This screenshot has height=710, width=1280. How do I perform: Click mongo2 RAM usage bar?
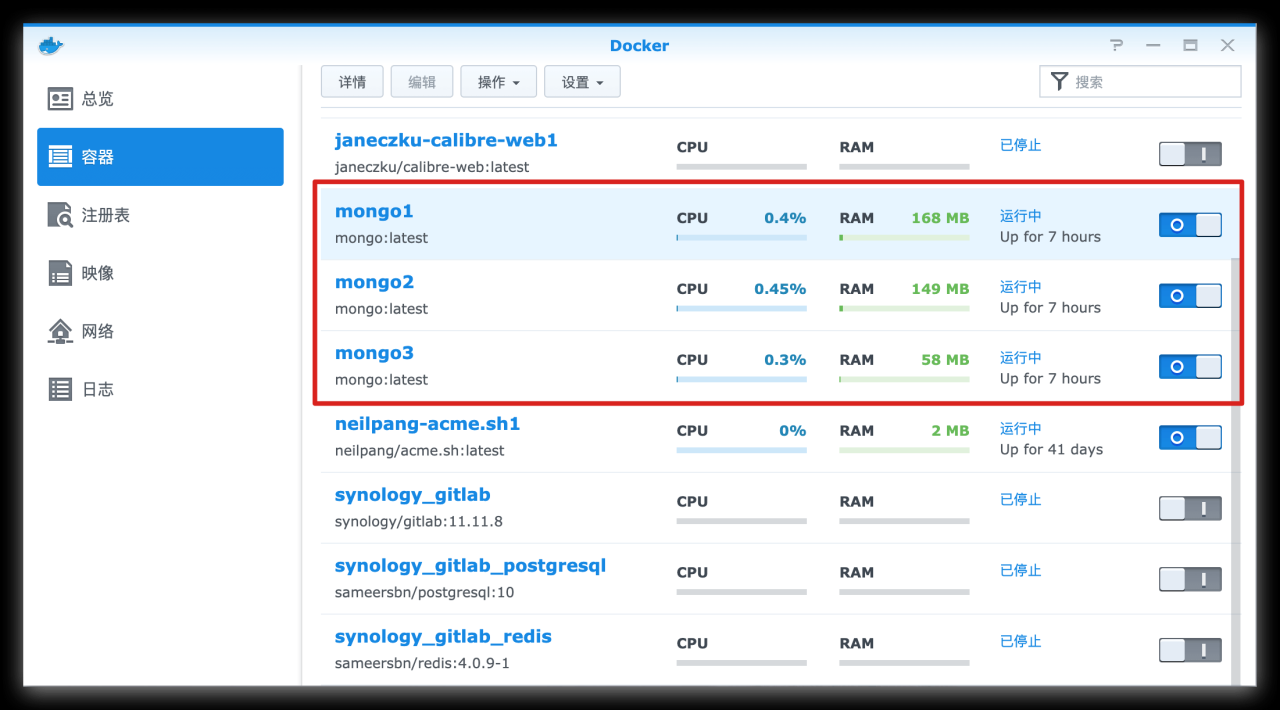tap(904, 309)
